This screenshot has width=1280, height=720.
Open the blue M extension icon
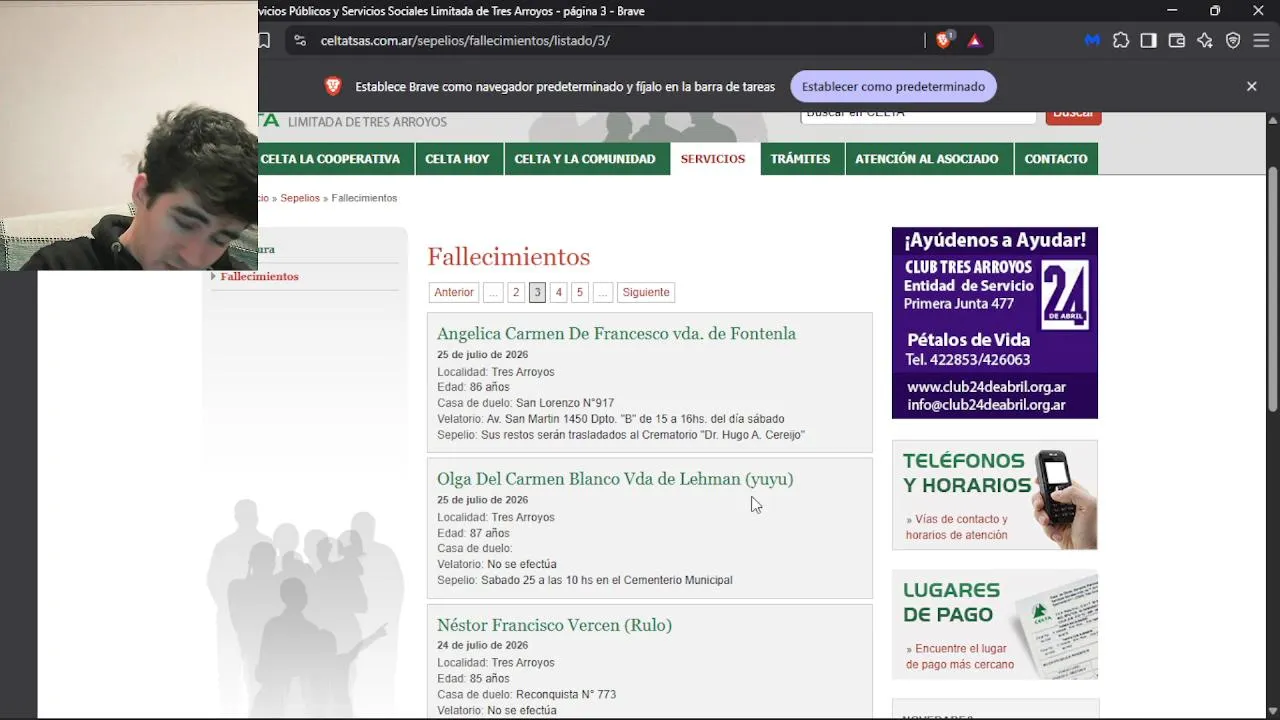click(x=1092, y=41)
